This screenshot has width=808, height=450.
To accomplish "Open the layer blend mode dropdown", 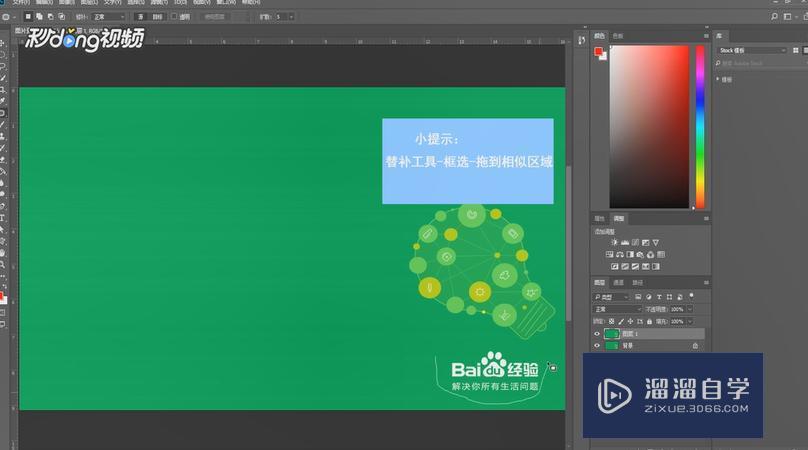I will (x=617, y=309).
